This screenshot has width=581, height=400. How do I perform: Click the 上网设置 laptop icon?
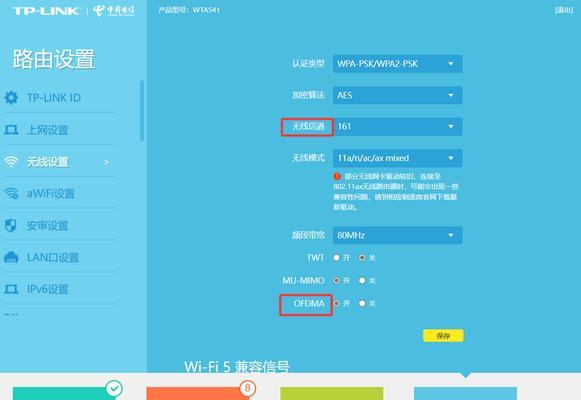tap(11, 130)
